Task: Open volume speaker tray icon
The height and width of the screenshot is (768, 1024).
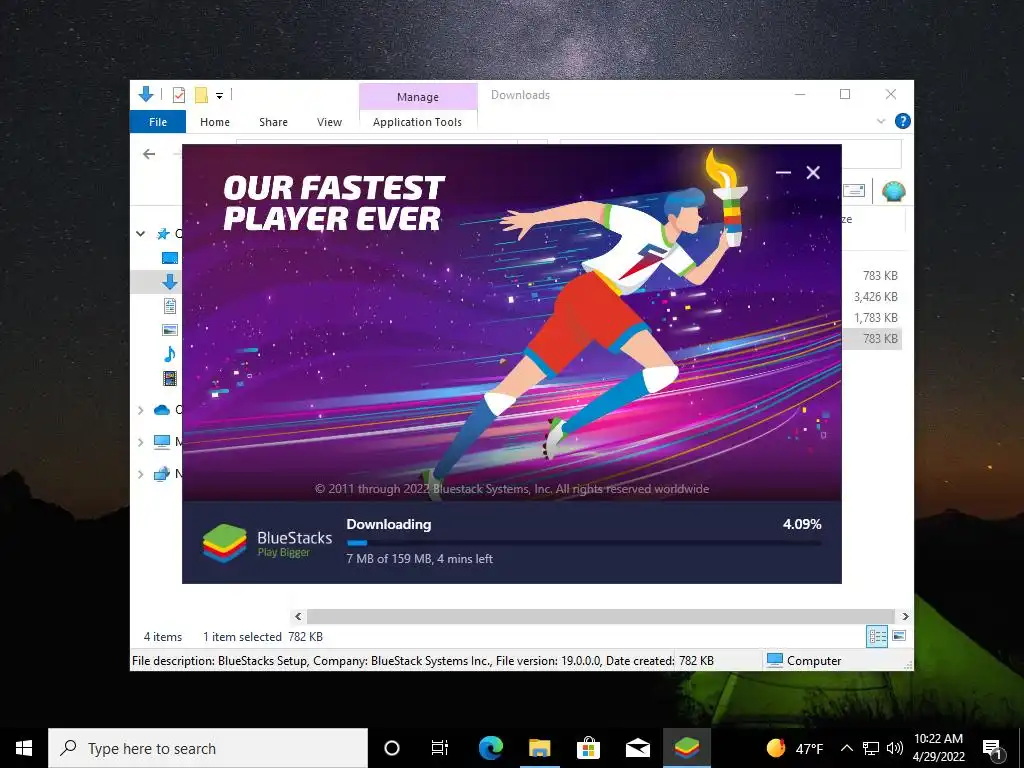Action: (895, 748)
